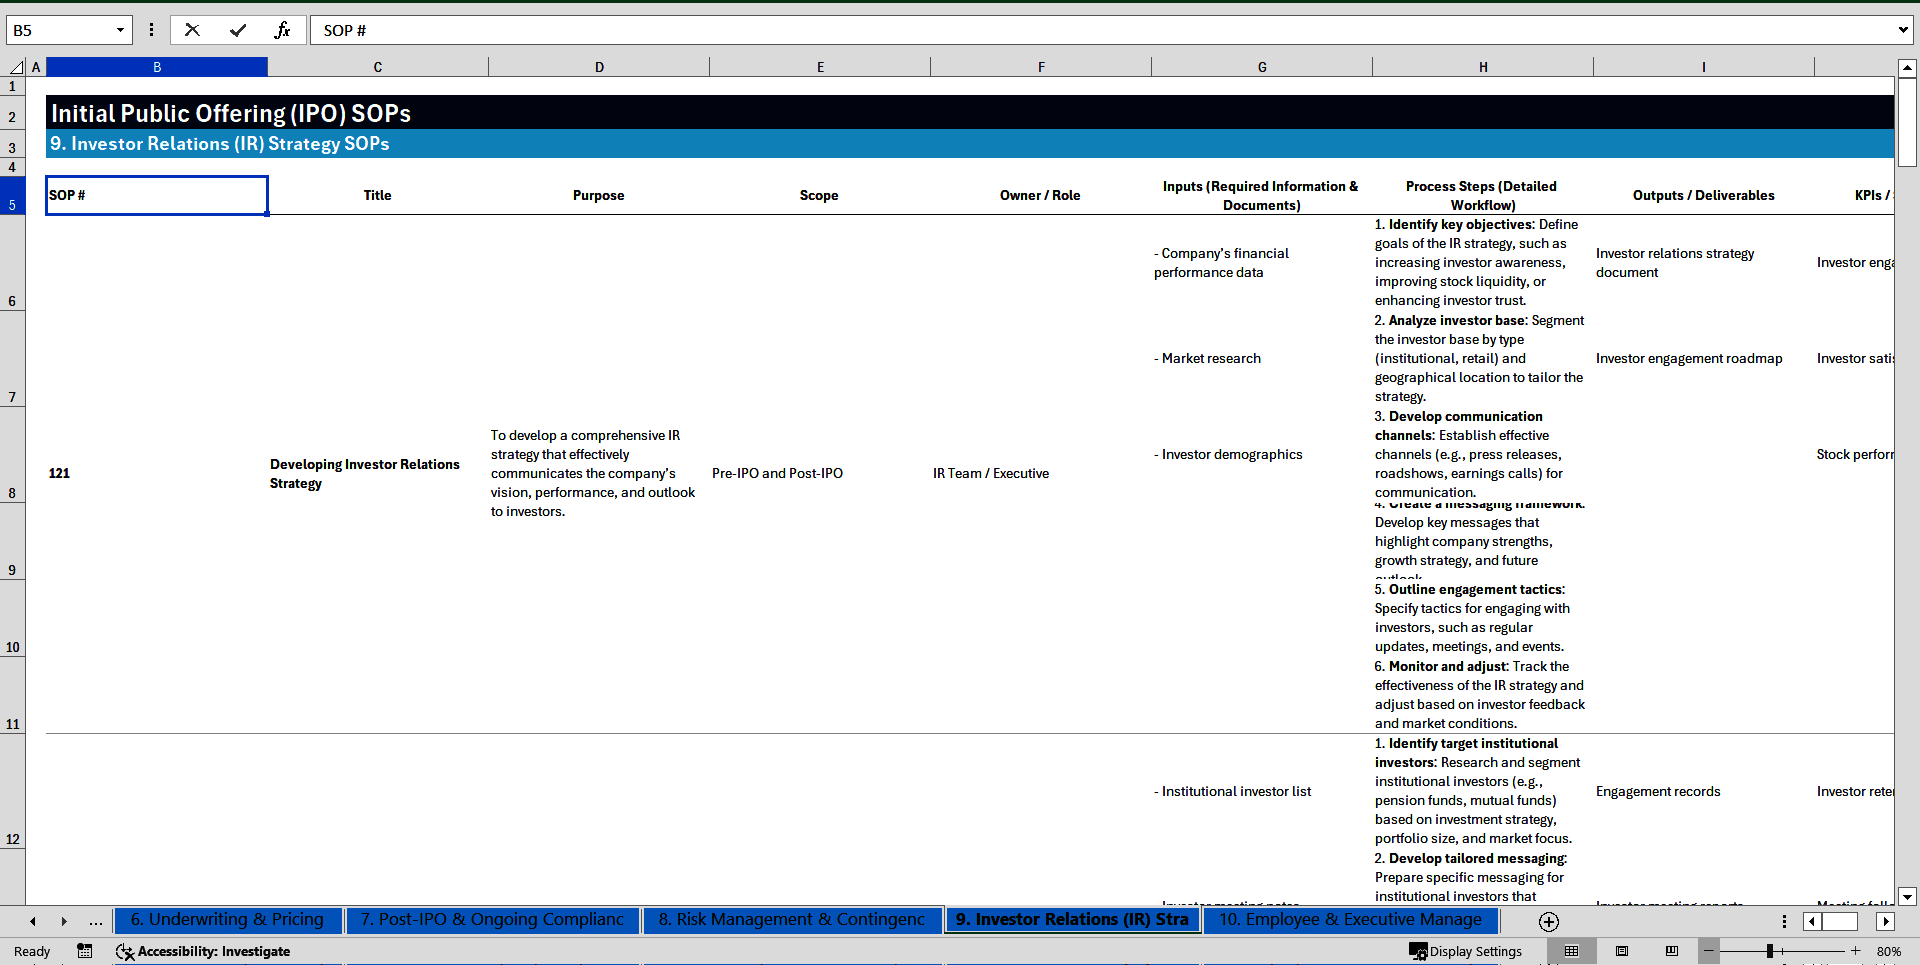Switch to 8. Risk Management sheet tab
1920x965 pixels.
(791, 919)
